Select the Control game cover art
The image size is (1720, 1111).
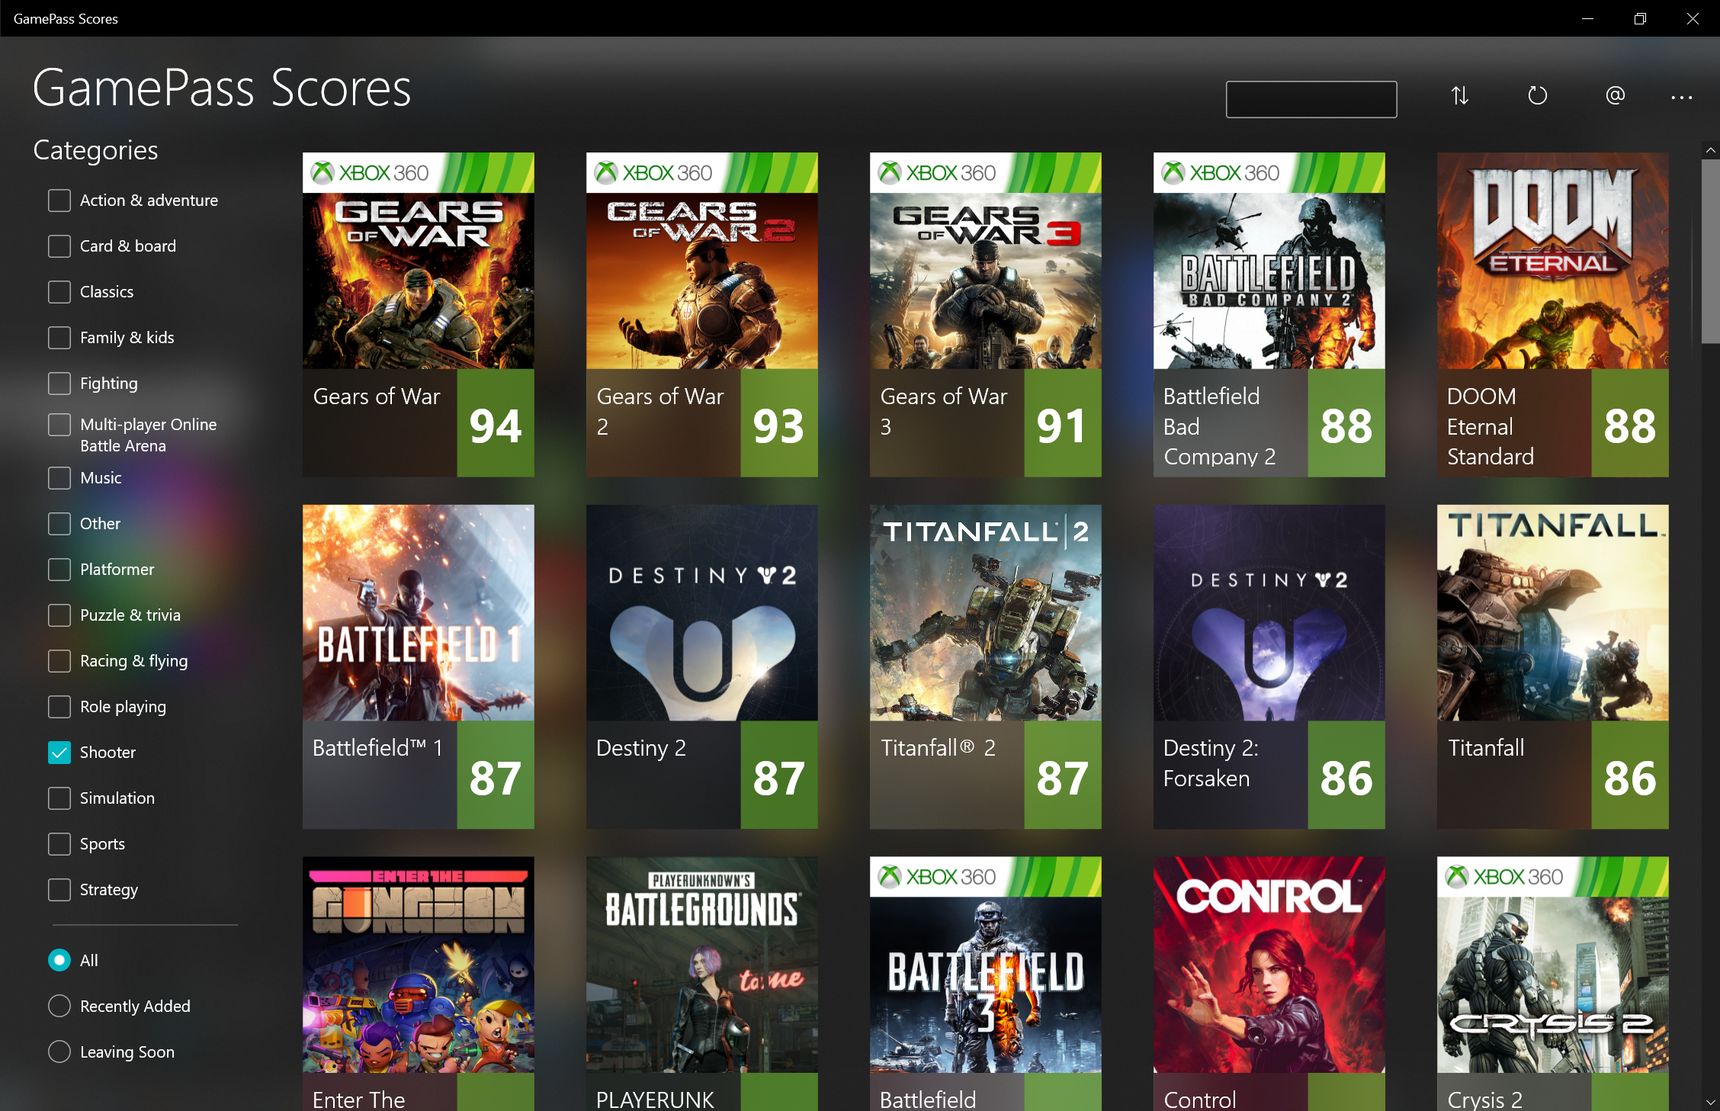click(x=1269, y=965)
